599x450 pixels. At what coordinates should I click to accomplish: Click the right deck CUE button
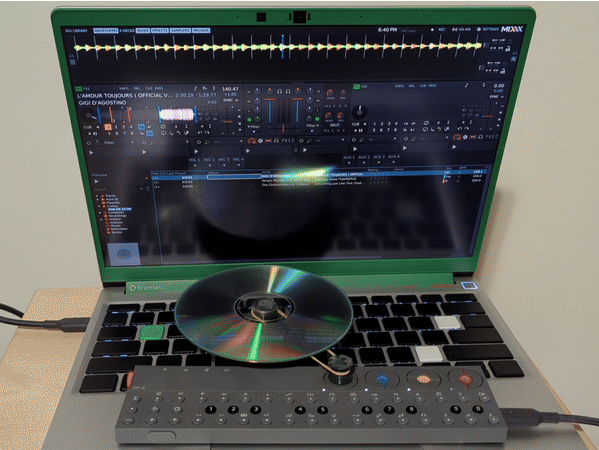(355, 124)
